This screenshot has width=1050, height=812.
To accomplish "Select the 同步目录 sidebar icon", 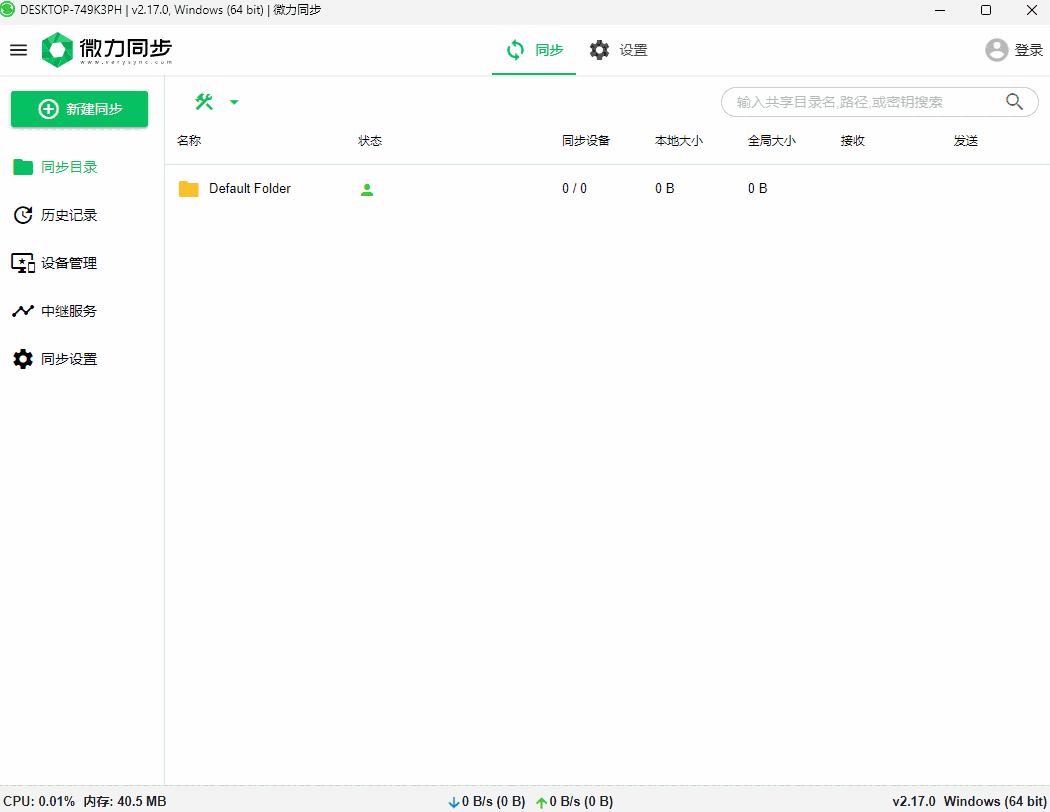I will 22,167.
